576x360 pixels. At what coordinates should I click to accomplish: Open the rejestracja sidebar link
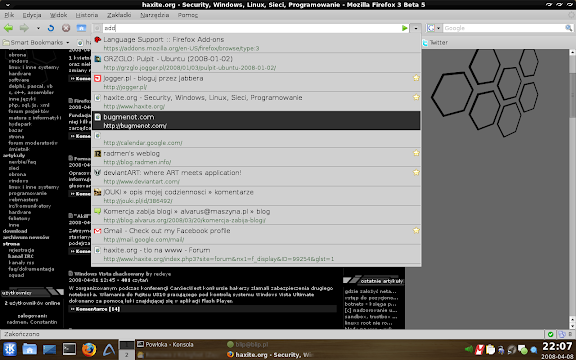(x=21, y=250)
